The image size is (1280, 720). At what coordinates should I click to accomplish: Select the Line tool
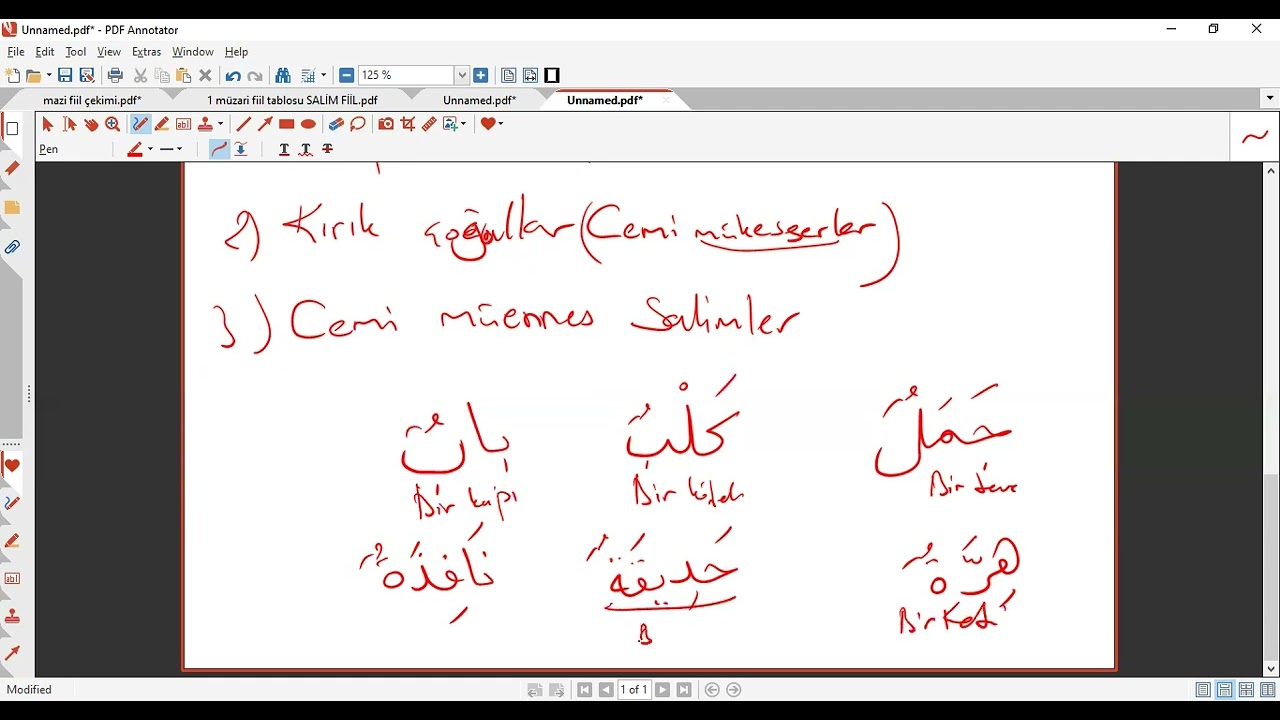243,124
